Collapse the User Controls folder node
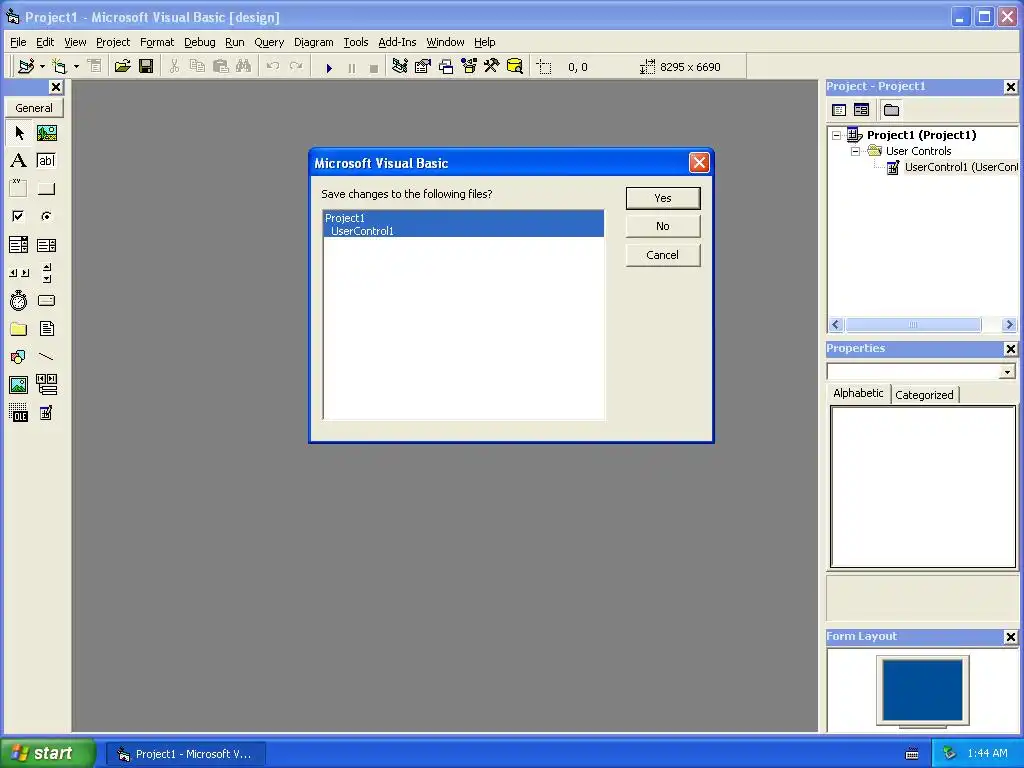The height and width of the screenshot is (768, 1024). click(856, 151)
